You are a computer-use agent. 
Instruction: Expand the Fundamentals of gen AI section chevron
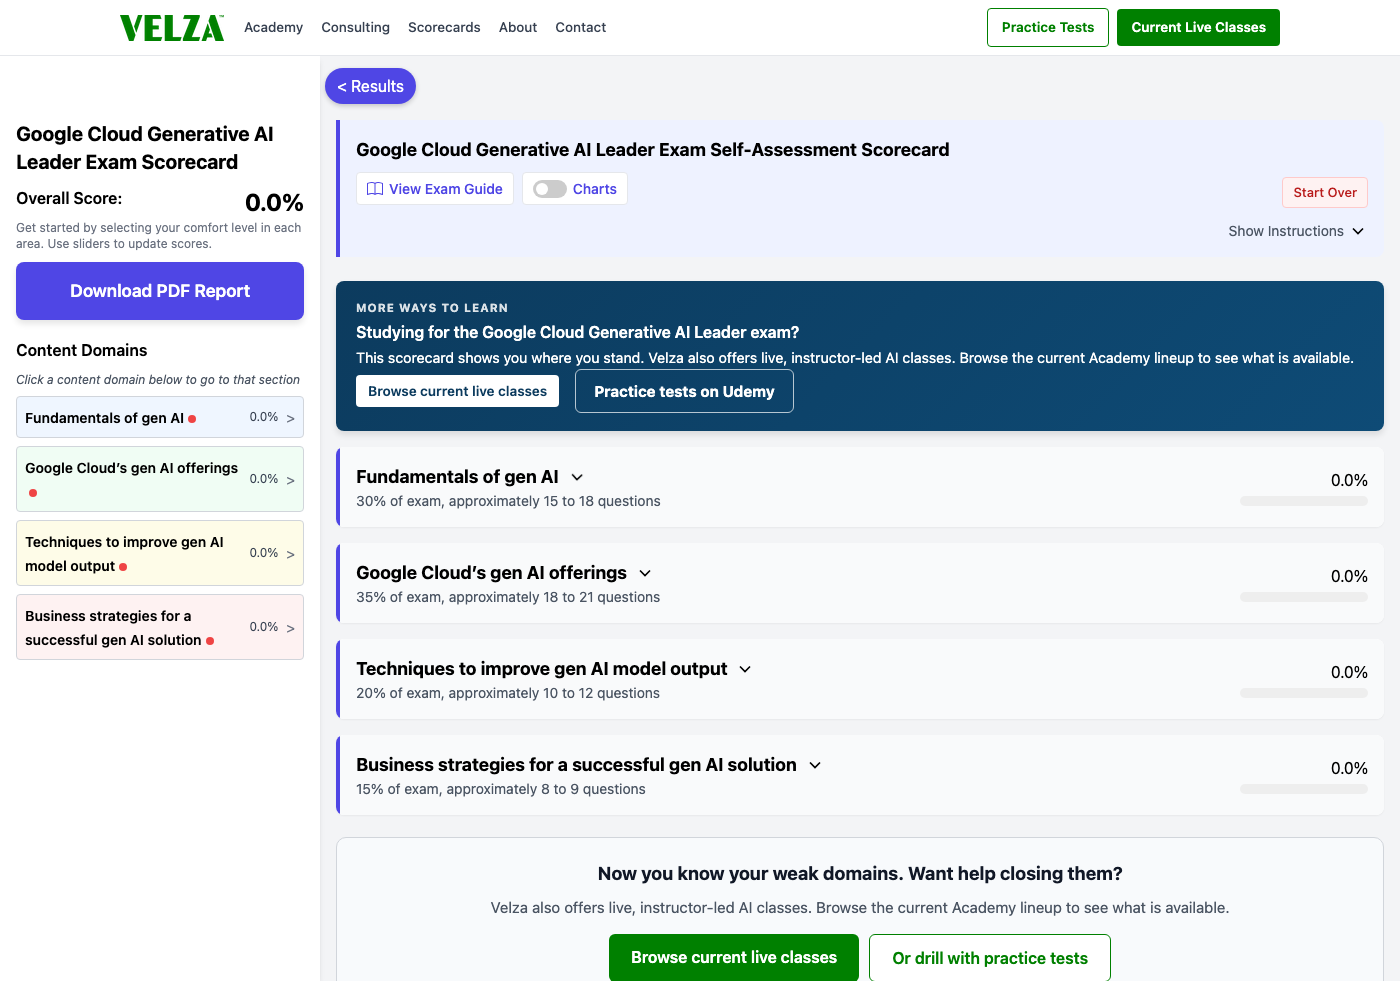click(577, 477)
